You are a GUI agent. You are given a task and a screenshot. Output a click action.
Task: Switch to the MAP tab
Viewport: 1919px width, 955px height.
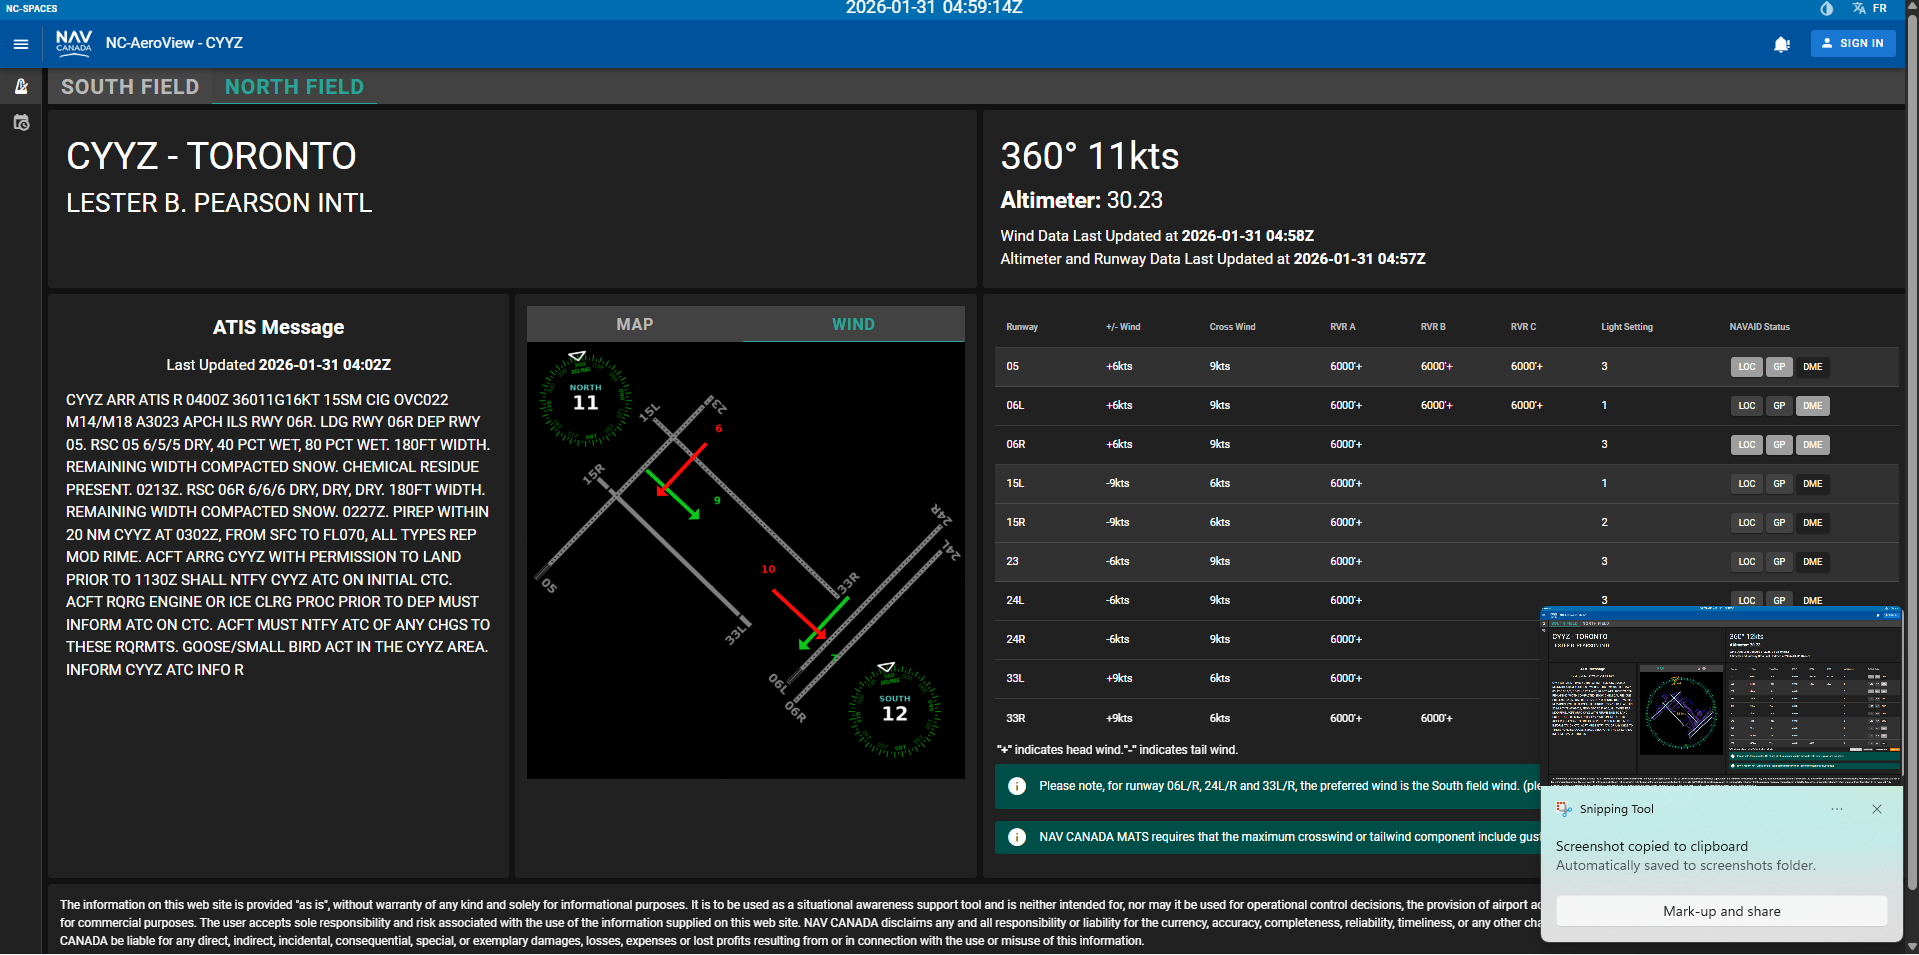[x=635, y=324]
